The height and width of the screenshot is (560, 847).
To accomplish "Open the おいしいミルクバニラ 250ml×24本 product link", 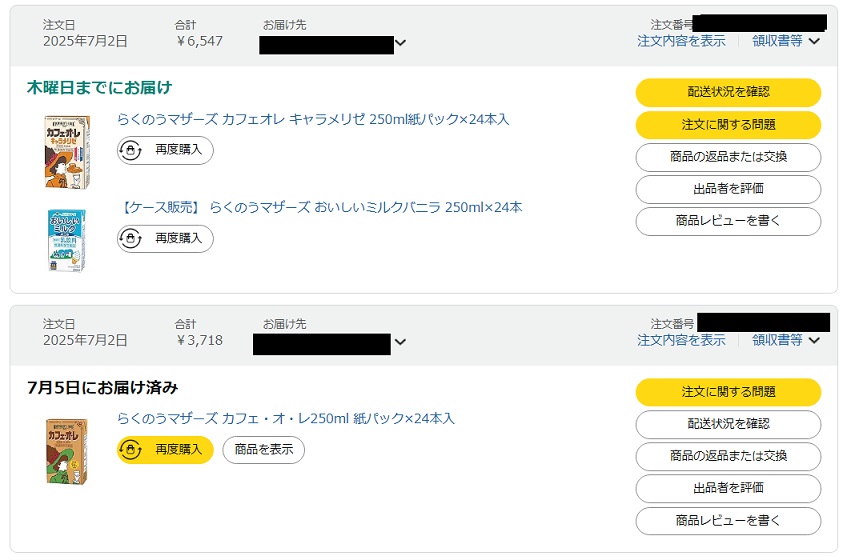I will click(x=320, y=207).
